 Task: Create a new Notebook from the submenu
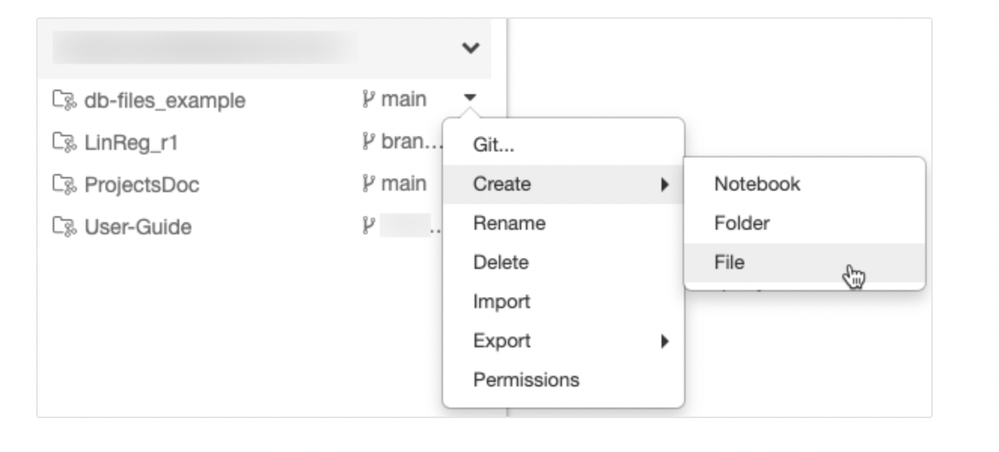coord(757,184)
